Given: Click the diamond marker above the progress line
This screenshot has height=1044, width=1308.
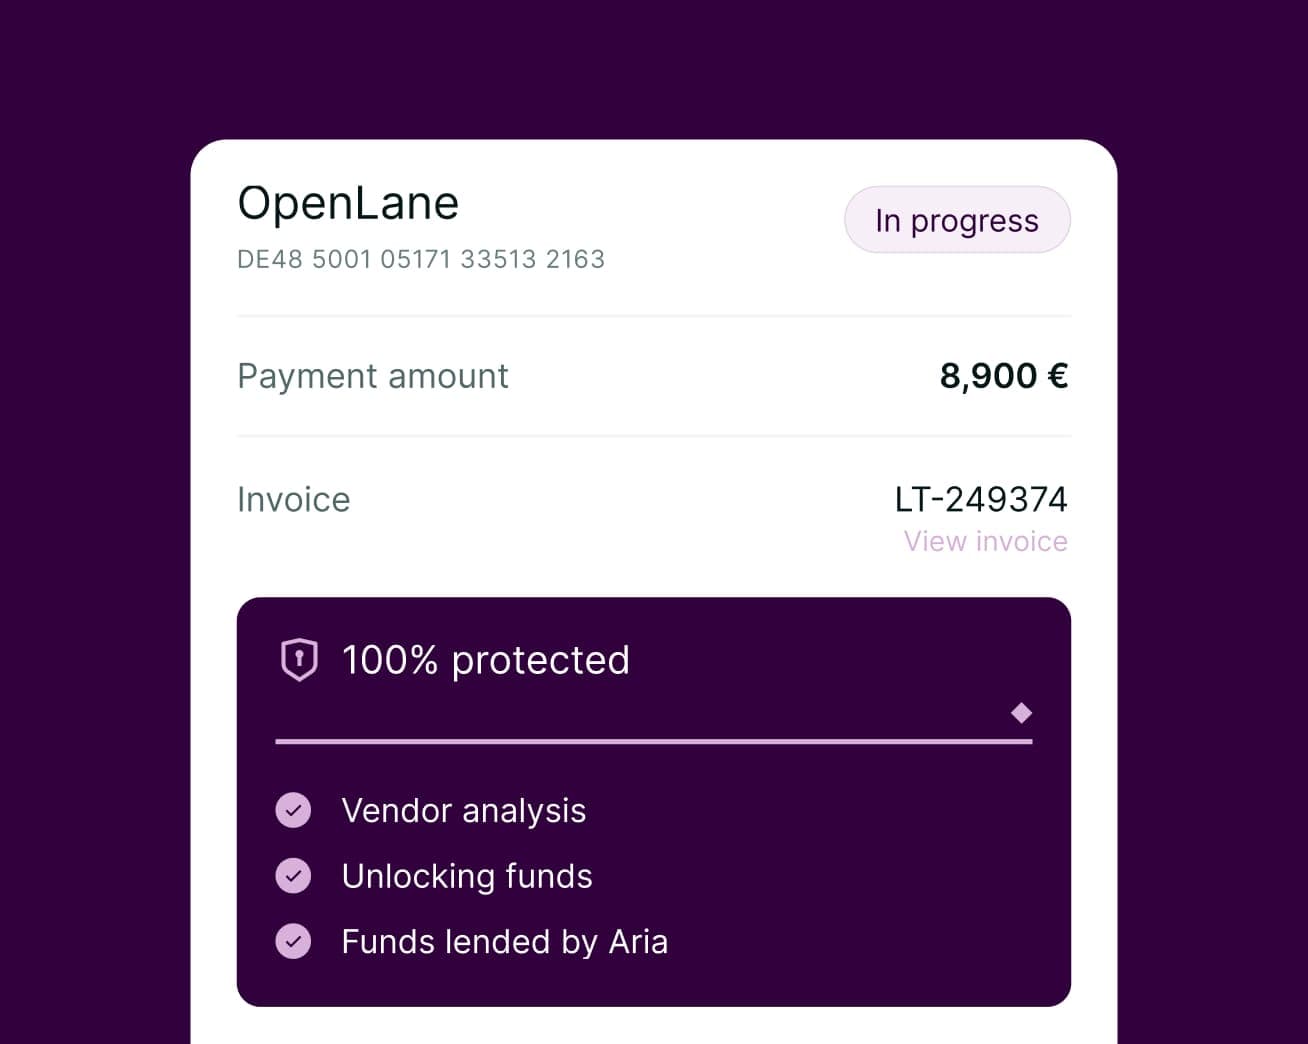Looking at the screenshot, I should point(1021,713).
